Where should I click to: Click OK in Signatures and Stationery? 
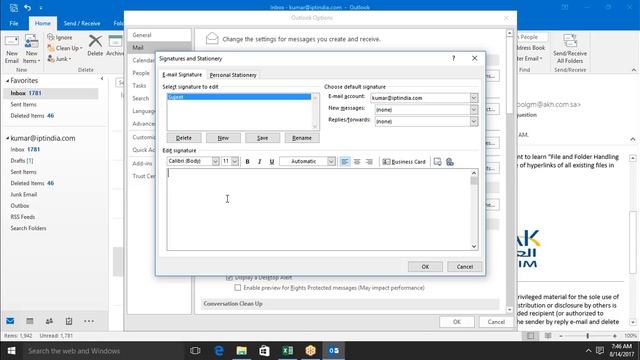click(425, 267)
